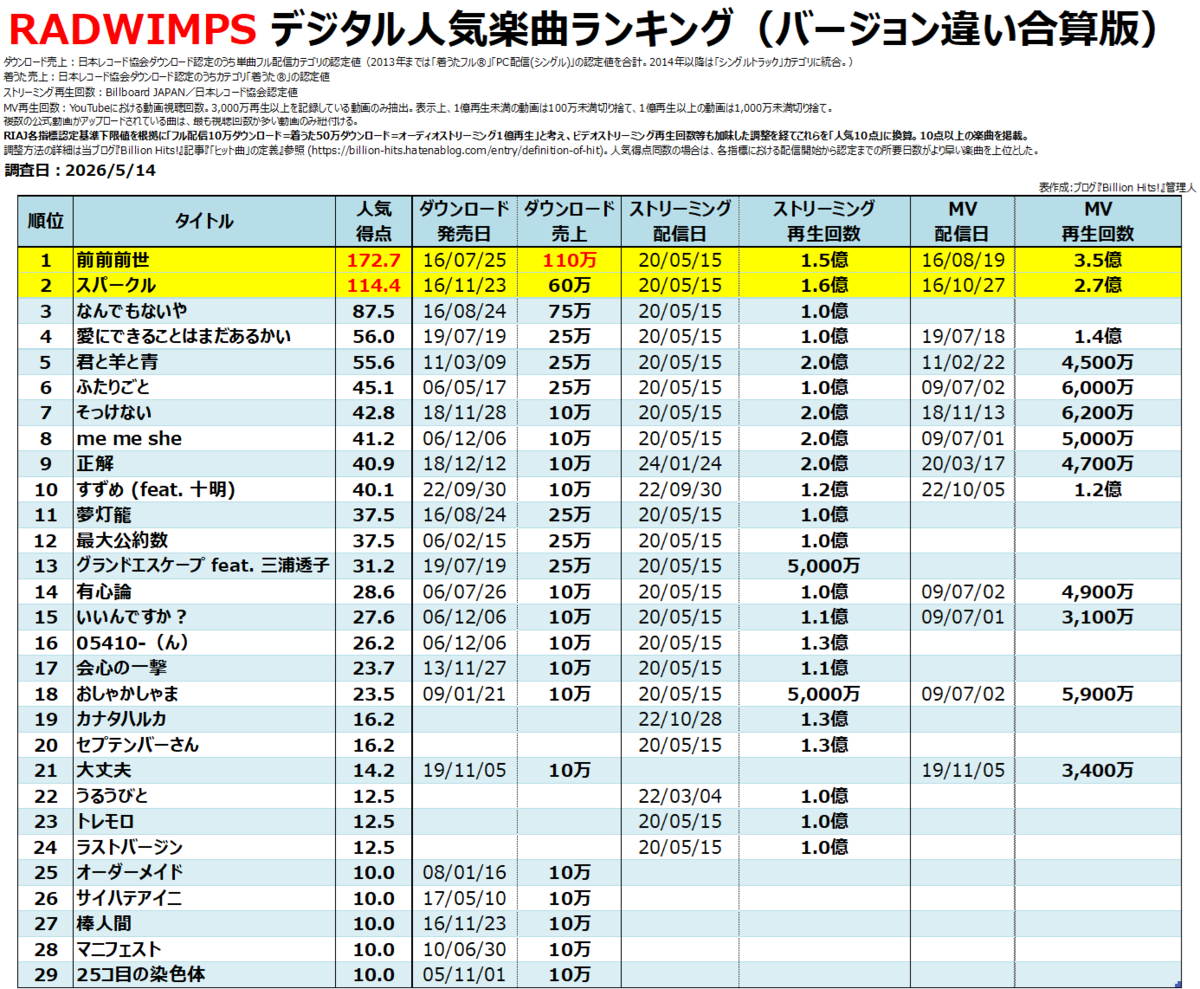Click the 会心の一撃 title cell
Image resolution: width=1200 pixels, height=989 pixels.
(x=206, y=667)
